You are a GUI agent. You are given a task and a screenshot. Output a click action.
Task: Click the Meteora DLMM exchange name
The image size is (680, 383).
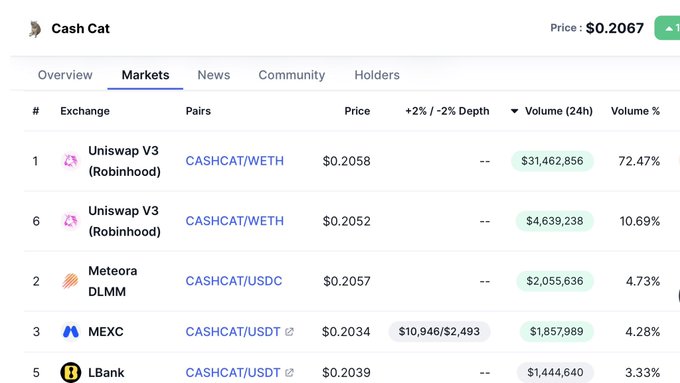(113, 281)
